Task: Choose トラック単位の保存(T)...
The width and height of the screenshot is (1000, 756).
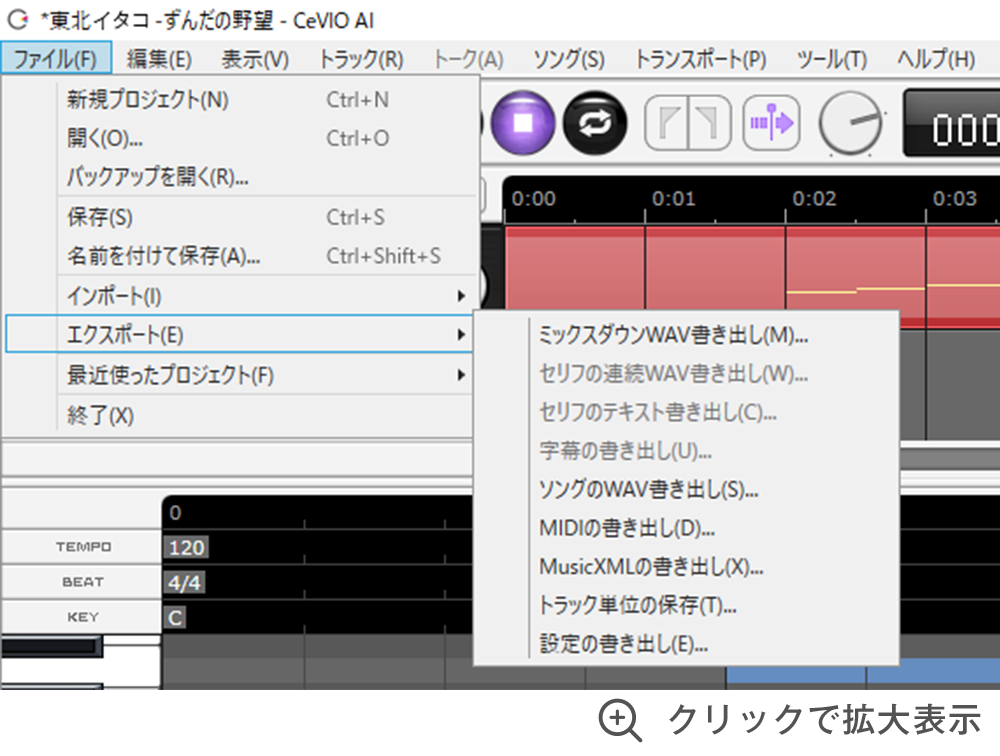Action: 686,605
